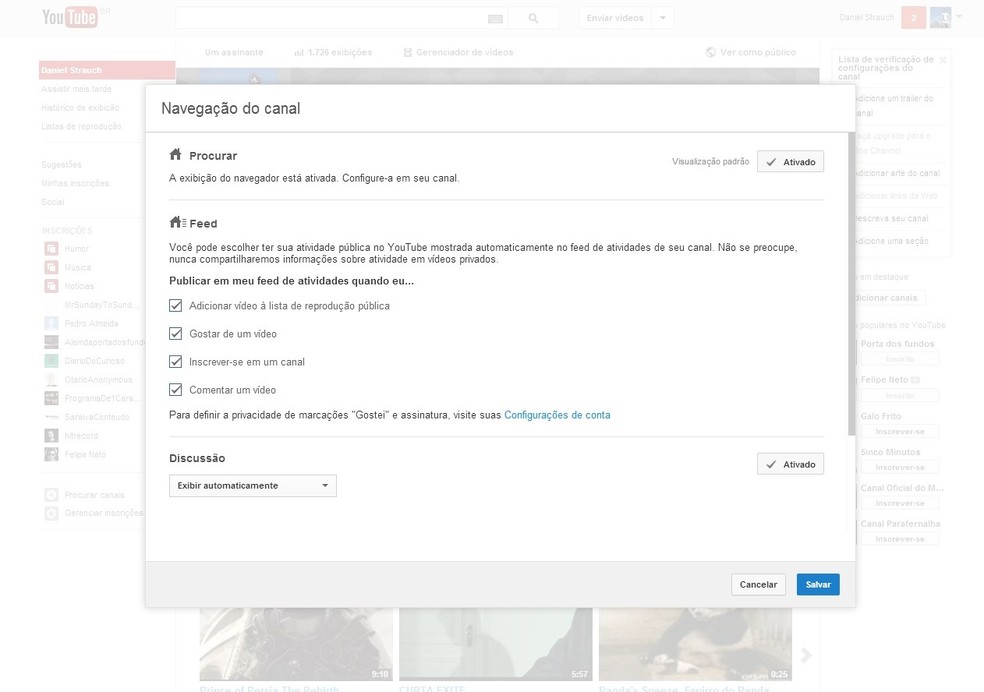Image resolution: width=984 pixels, height=692 pixels.
Task: Click the Salvar button
Action: click(817, 584)
